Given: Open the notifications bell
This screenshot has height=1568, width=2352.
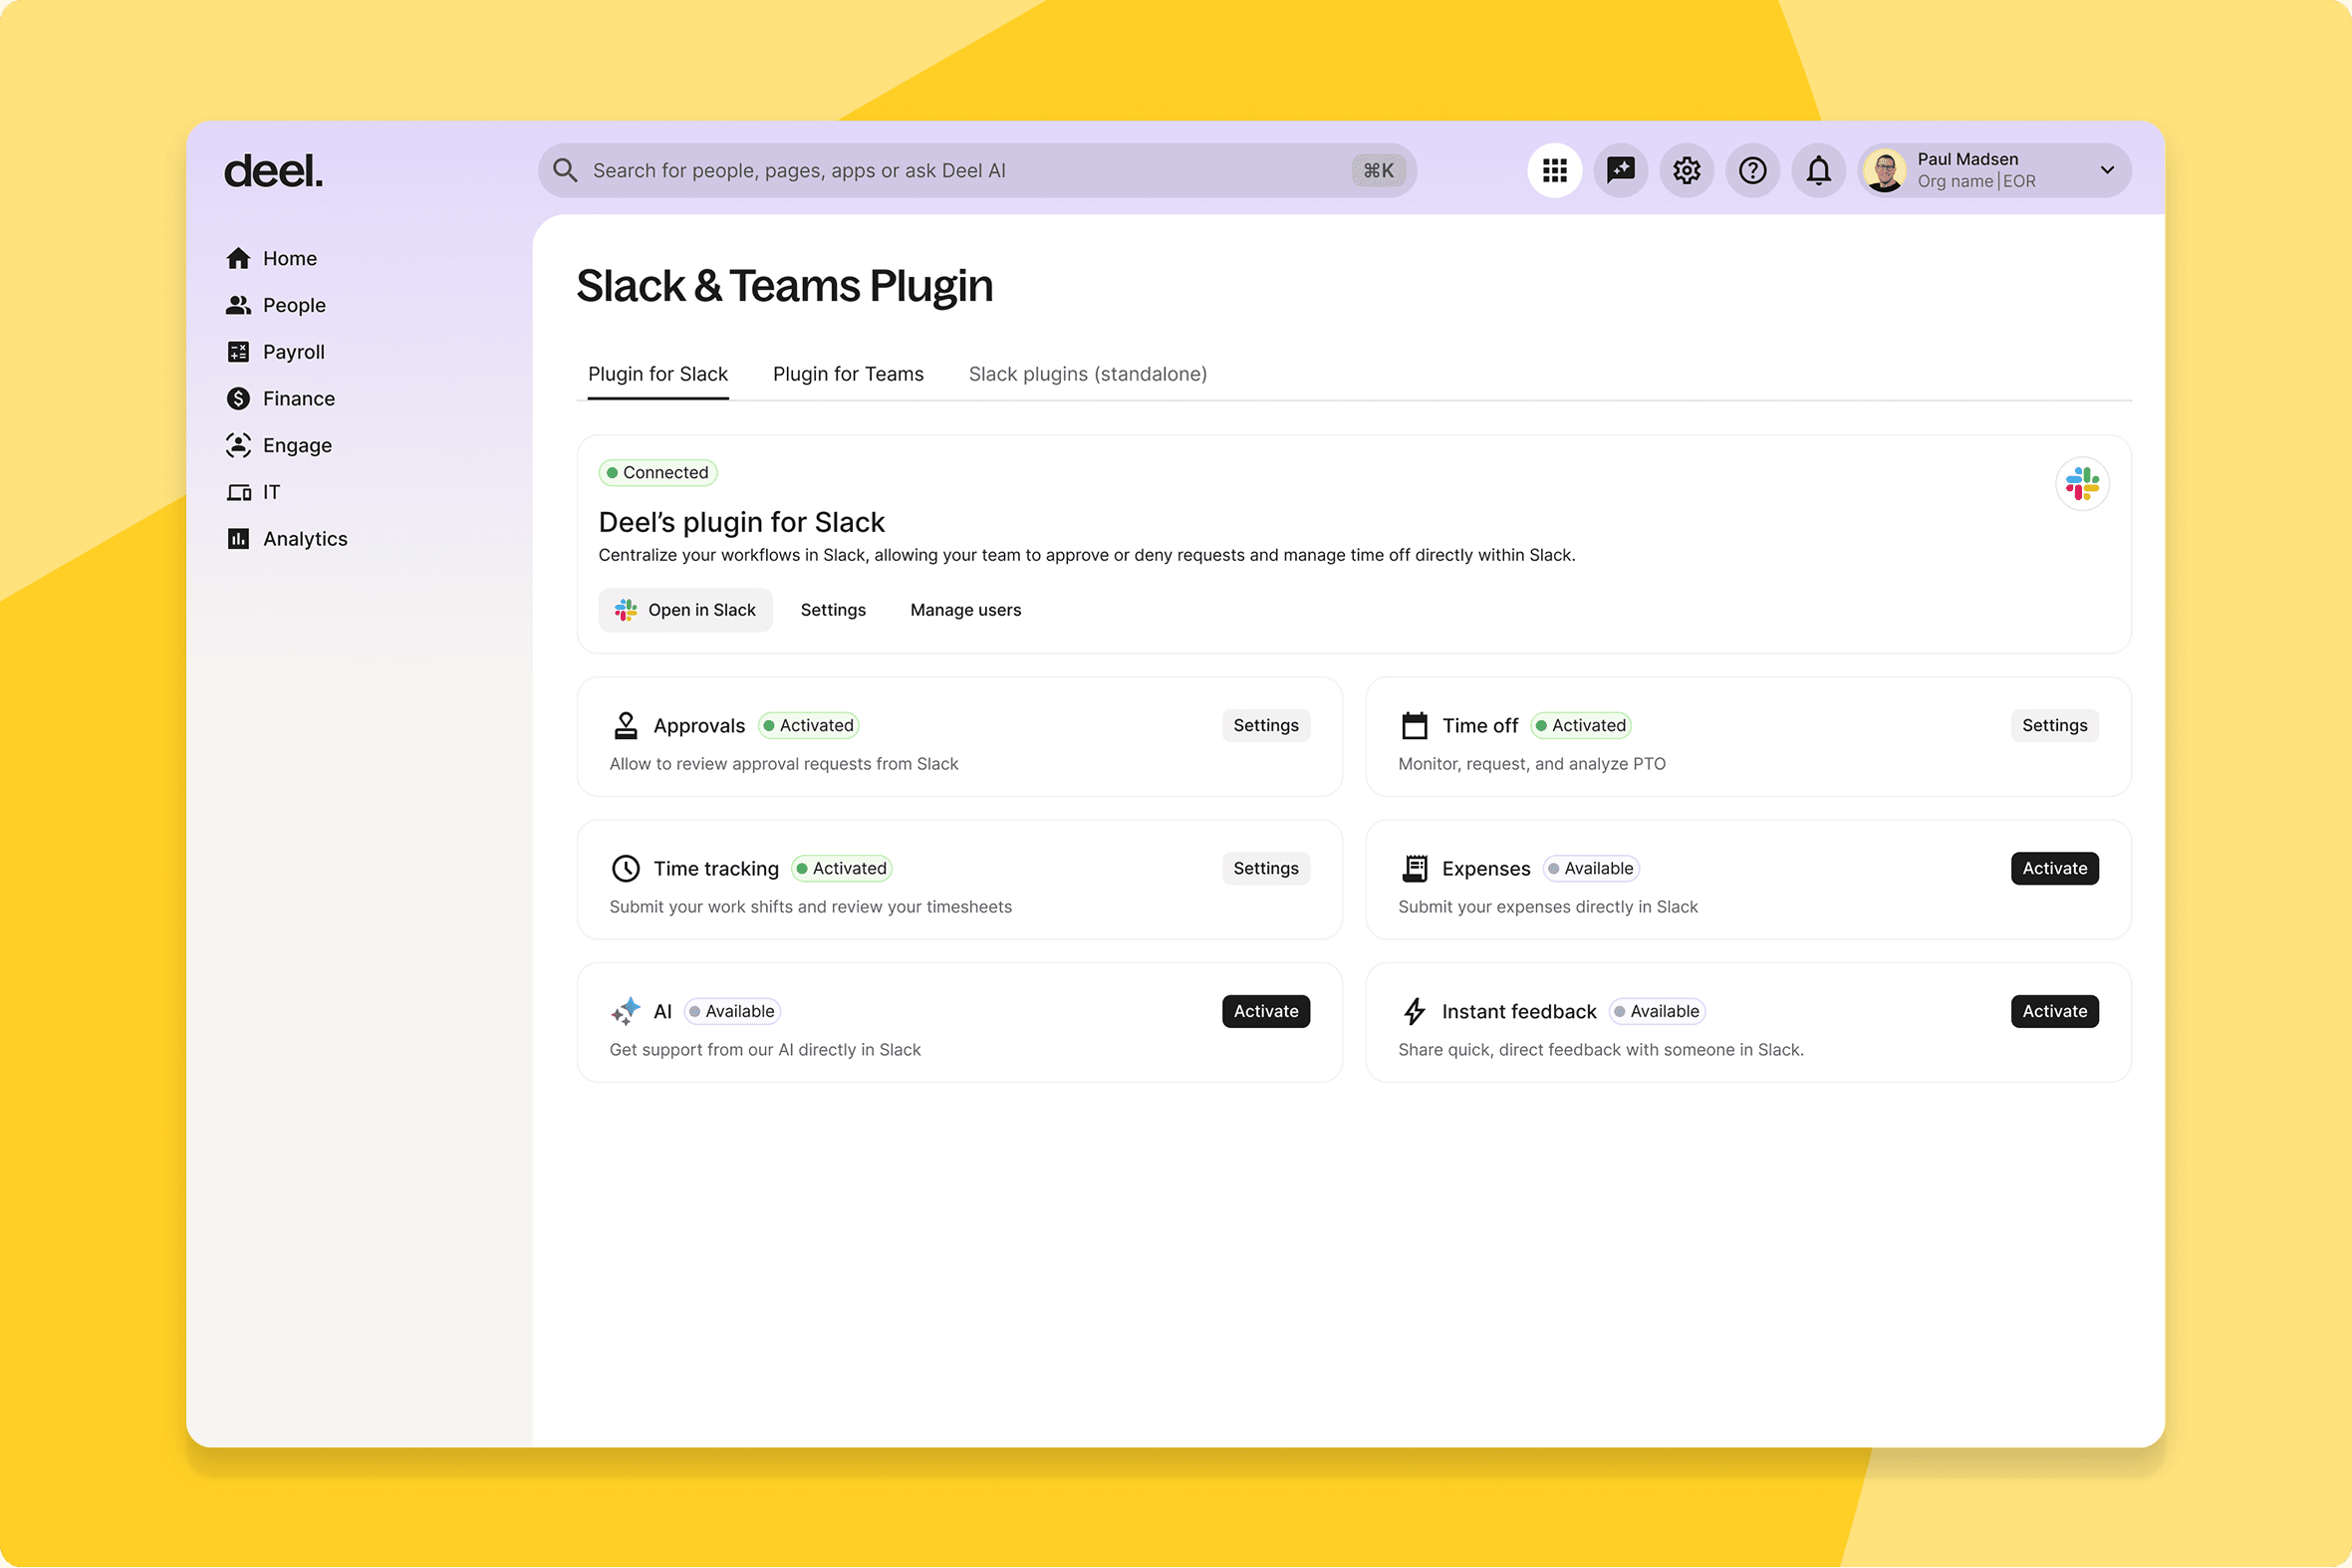Looking at the screenshot, I should pyautogui.click(x=1818, y=170).
